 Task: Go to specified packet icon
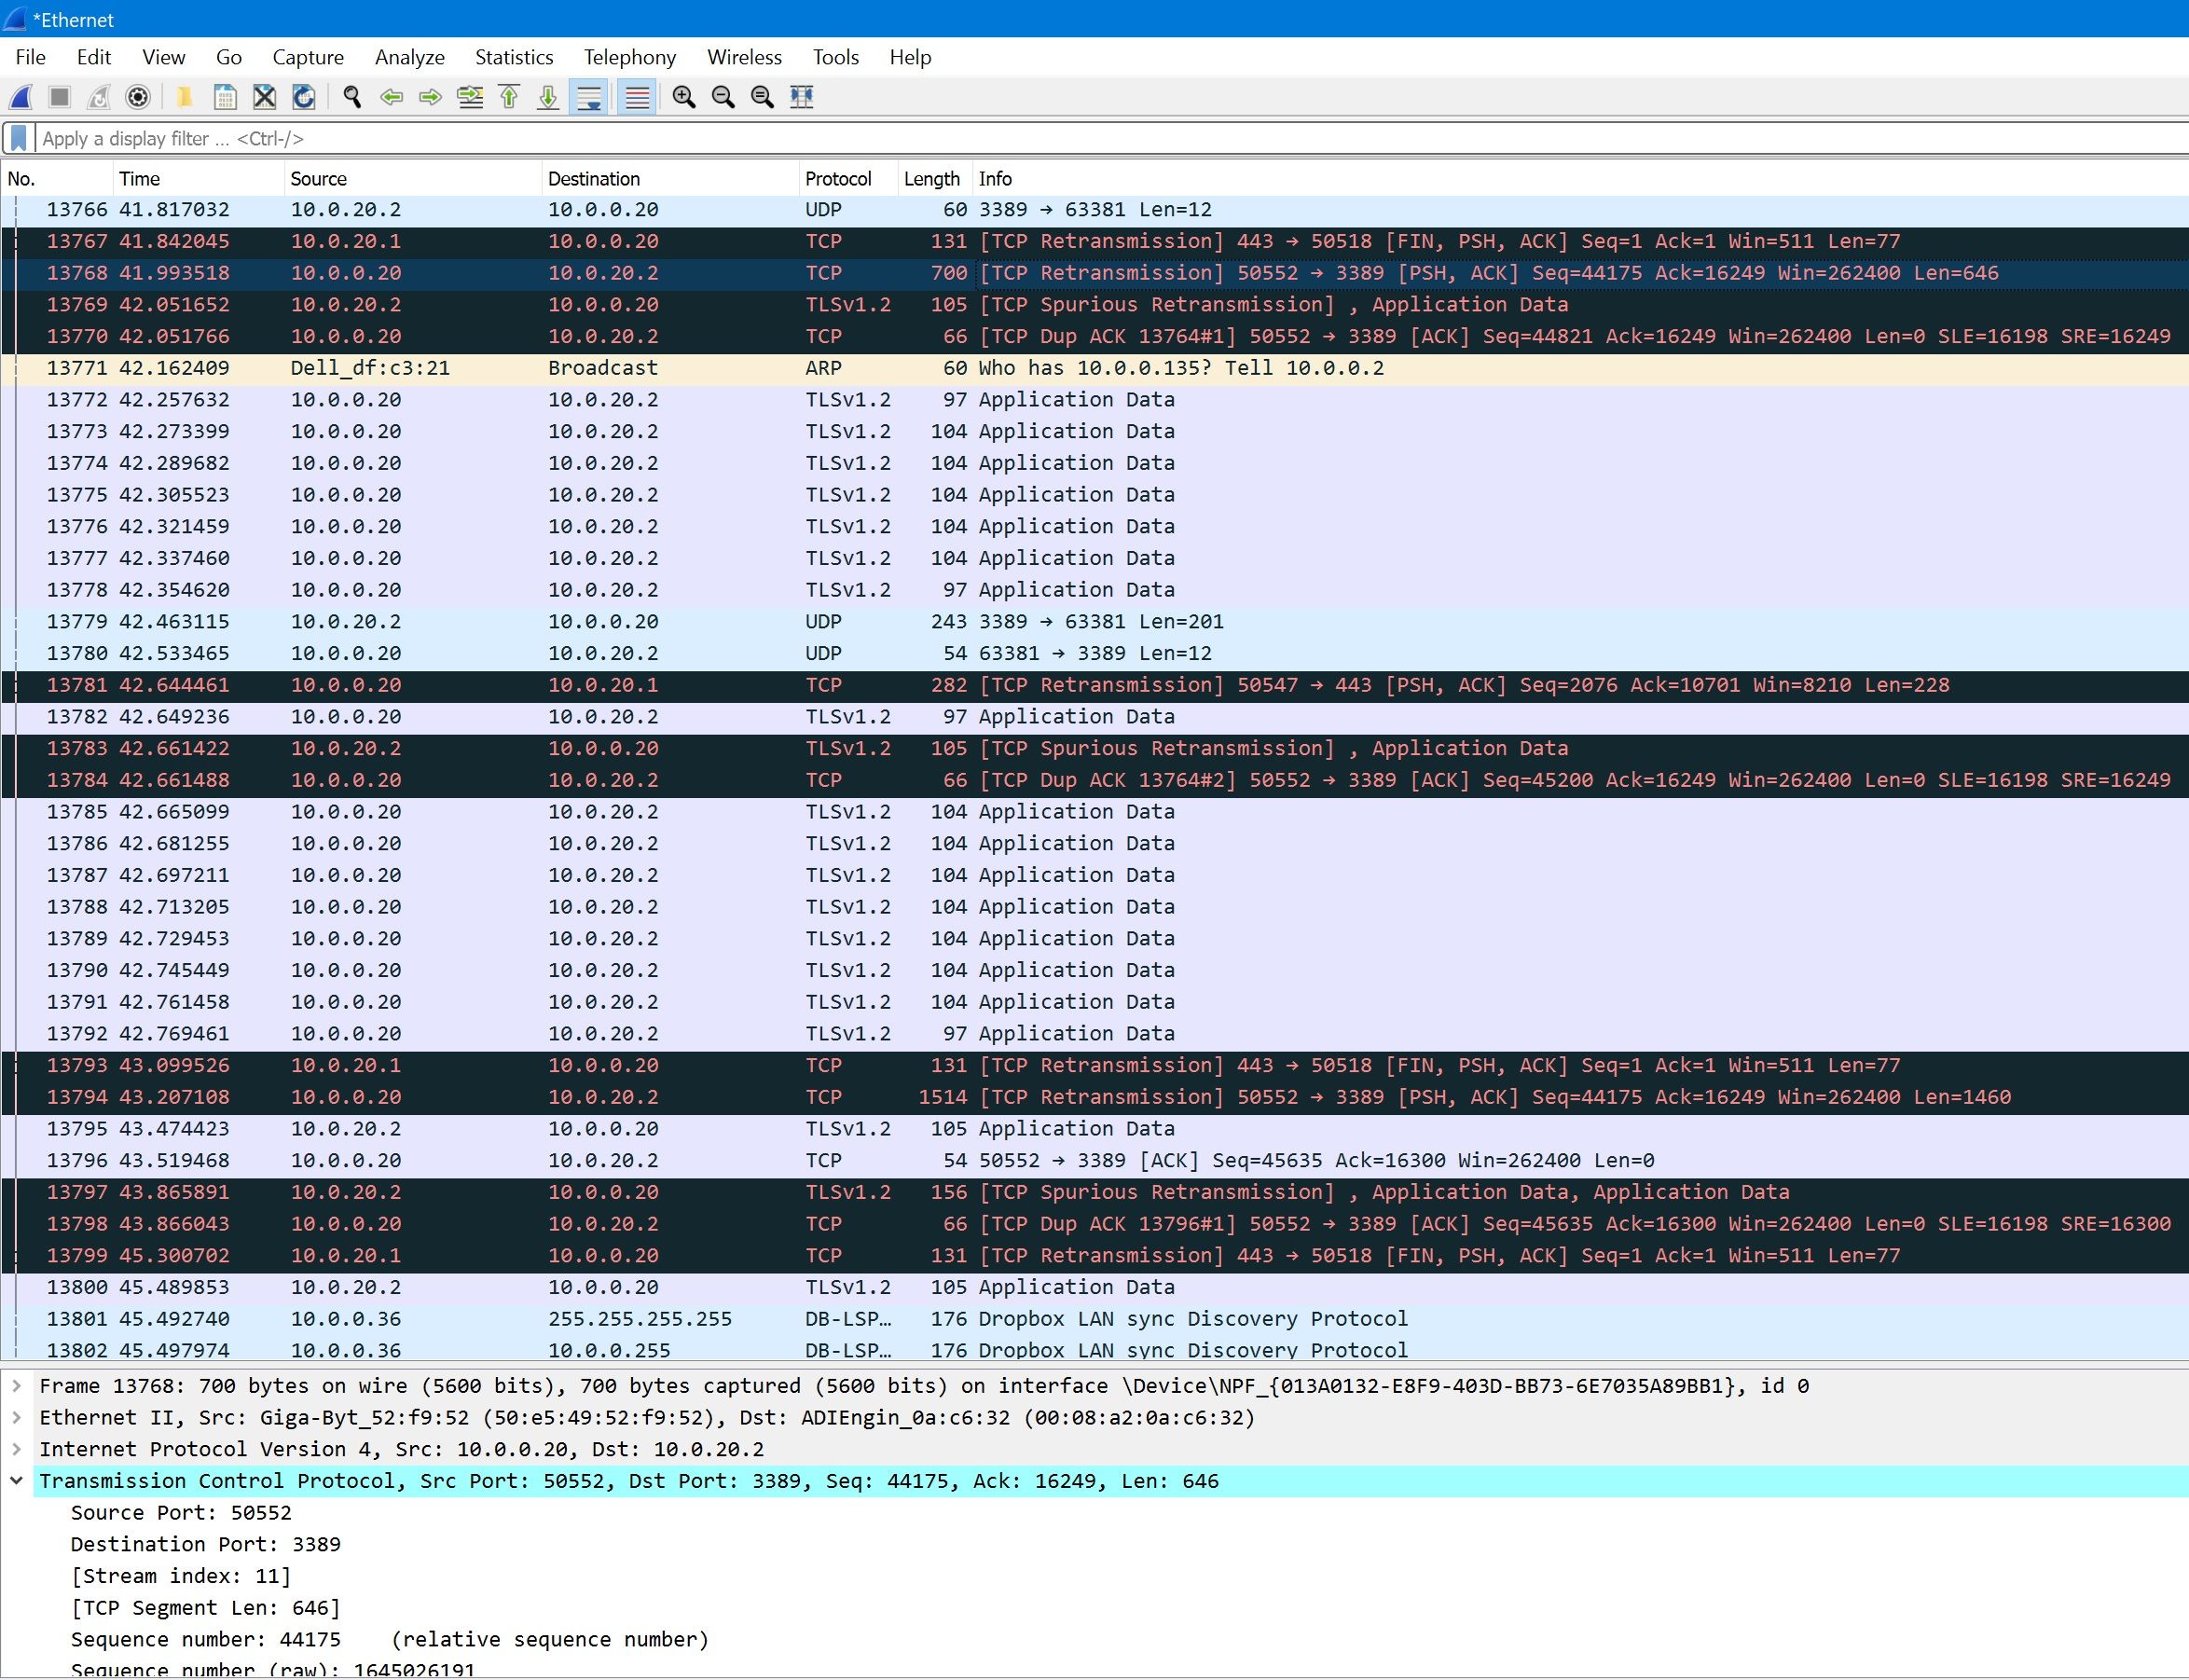pyautogui.click(x=470, y=97)
